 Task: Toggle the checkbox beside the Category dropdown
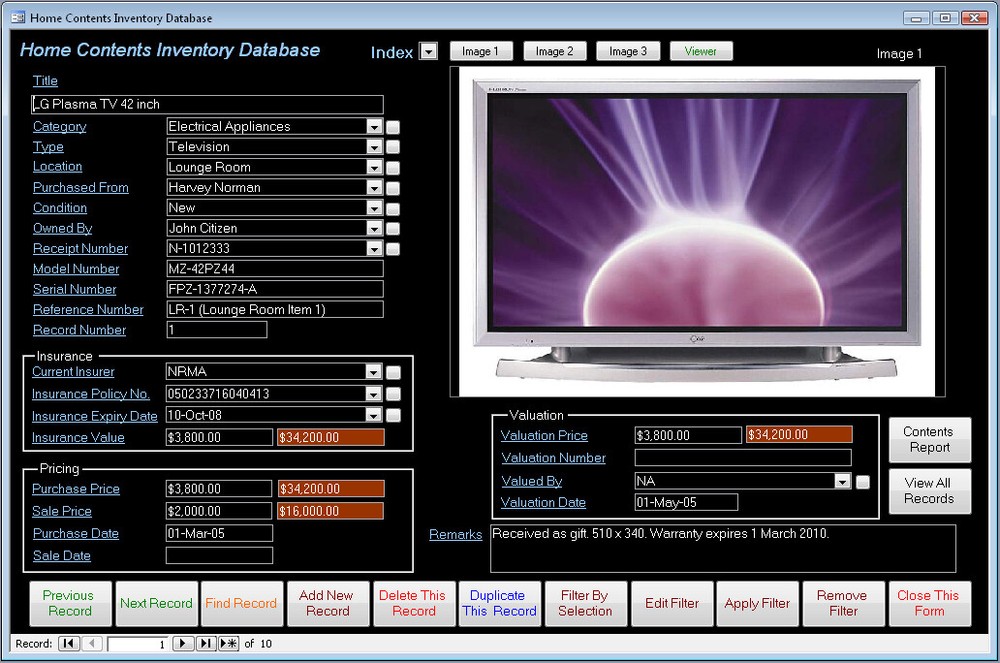tap(391, 127)
